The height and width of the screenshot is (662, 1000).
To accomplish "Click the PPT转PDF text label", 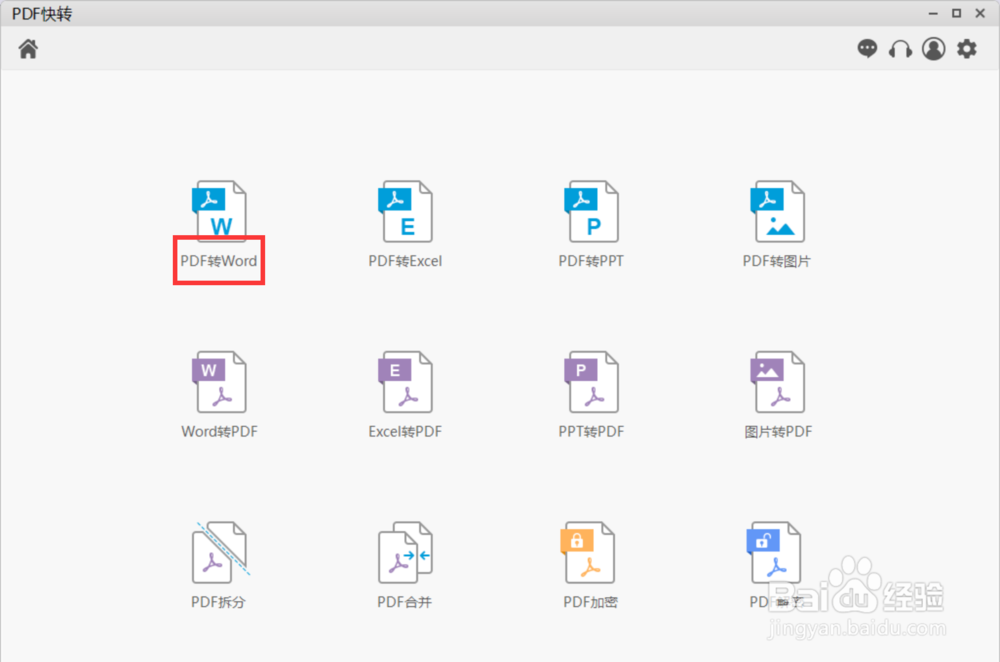I will [591, 431].
